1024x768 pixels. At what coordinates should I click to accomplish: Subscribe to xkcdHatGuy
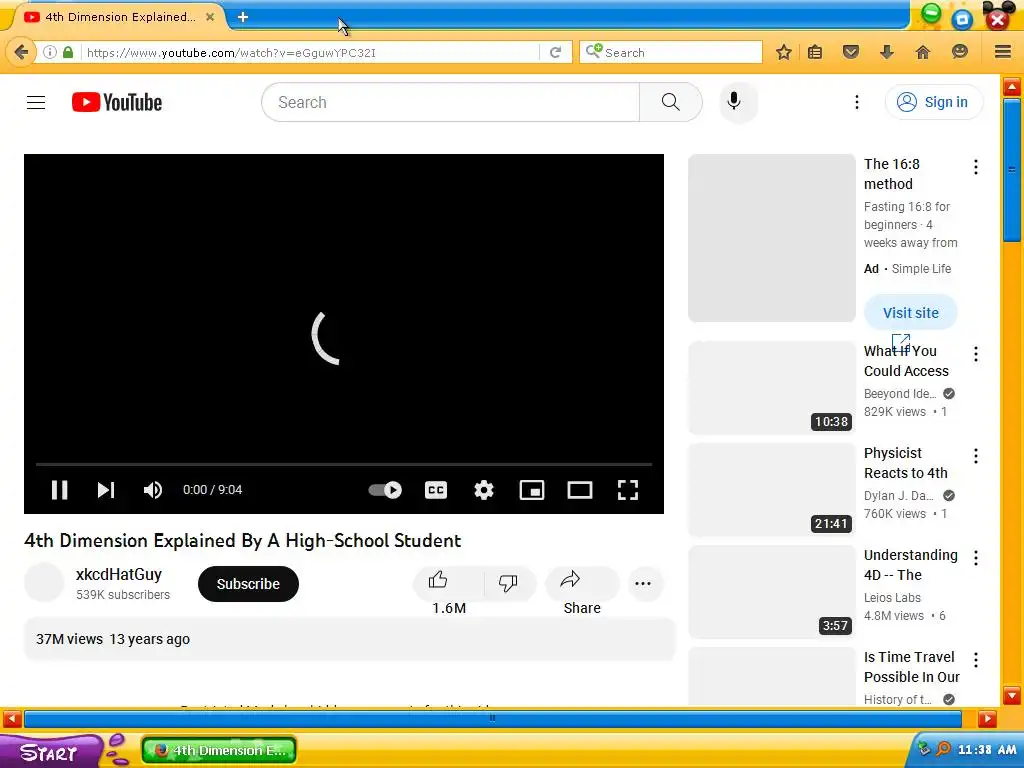(x=248, y=584)
